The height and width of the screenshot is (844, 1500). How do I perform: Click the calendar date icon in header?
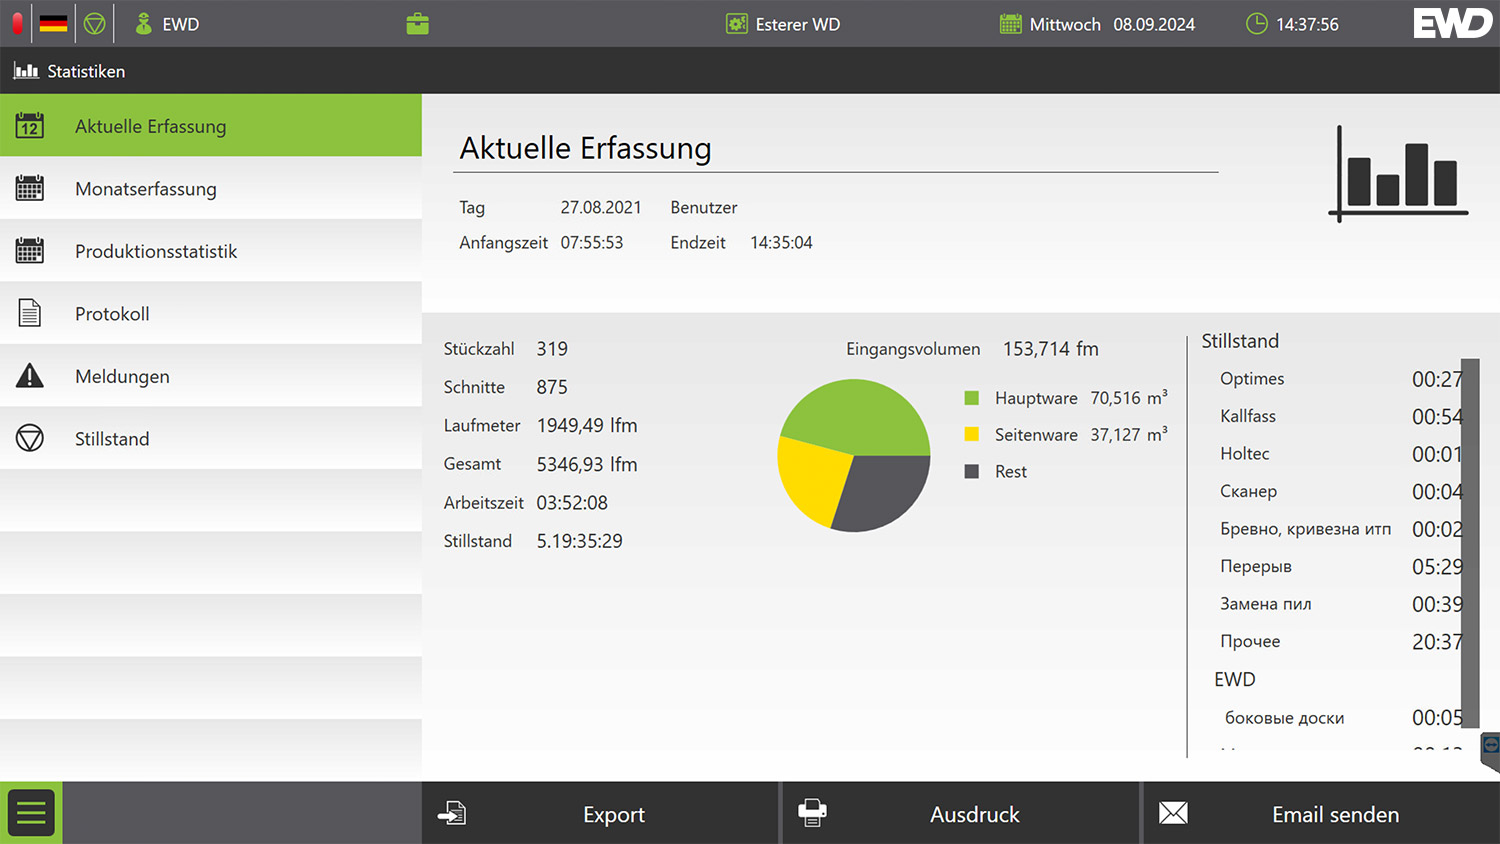(x=1011, y=24)
